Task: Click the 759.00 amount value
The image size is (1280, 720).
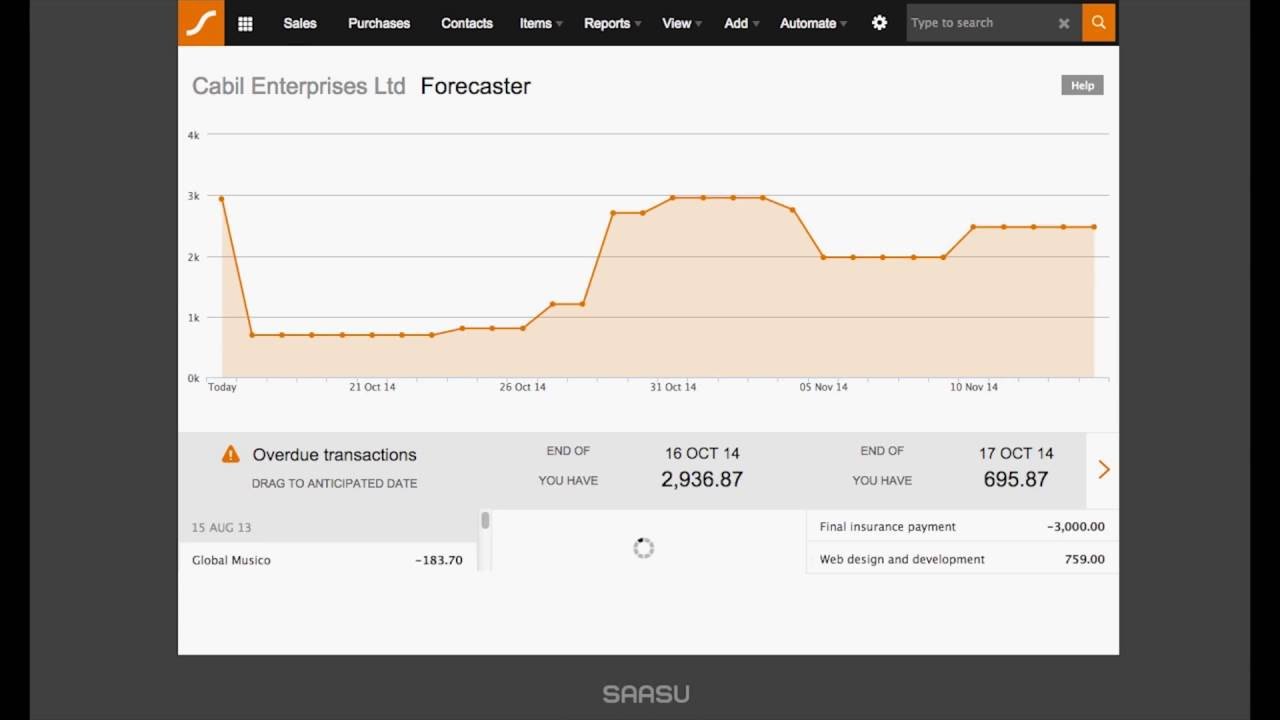Action: tap(1085, 560)
